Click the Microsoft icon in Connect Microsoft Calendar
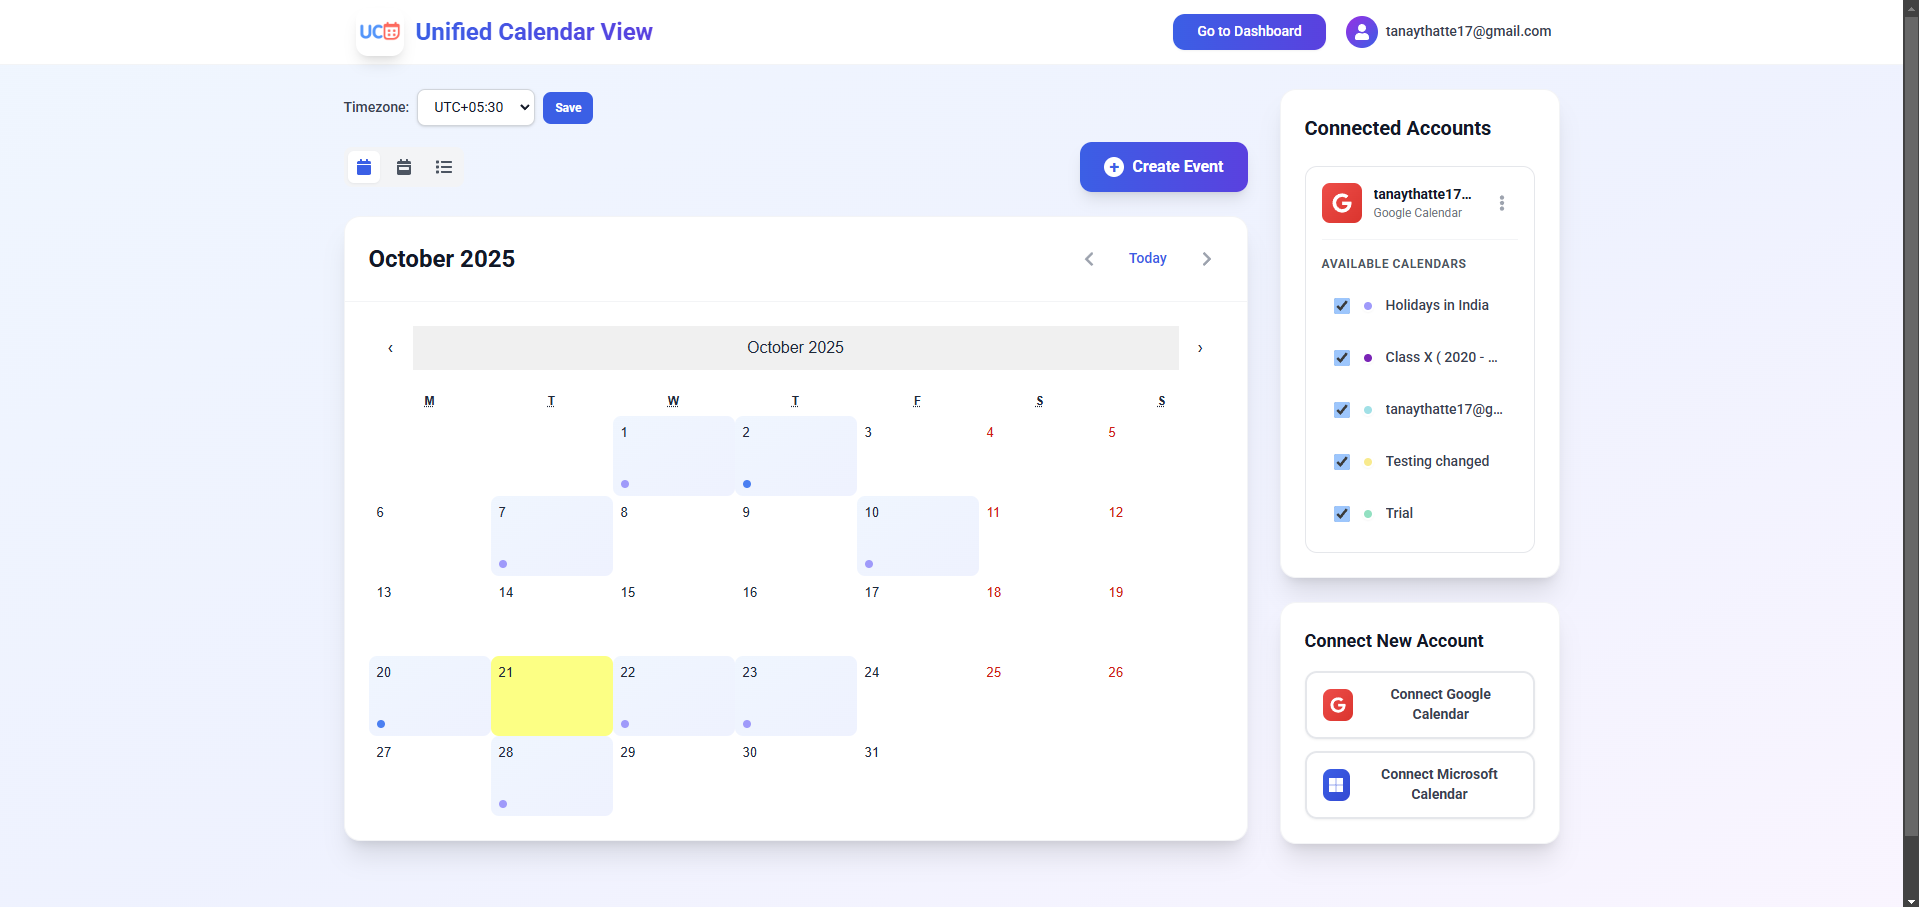Viewport: 1919px width, 907px height. 1337,785
